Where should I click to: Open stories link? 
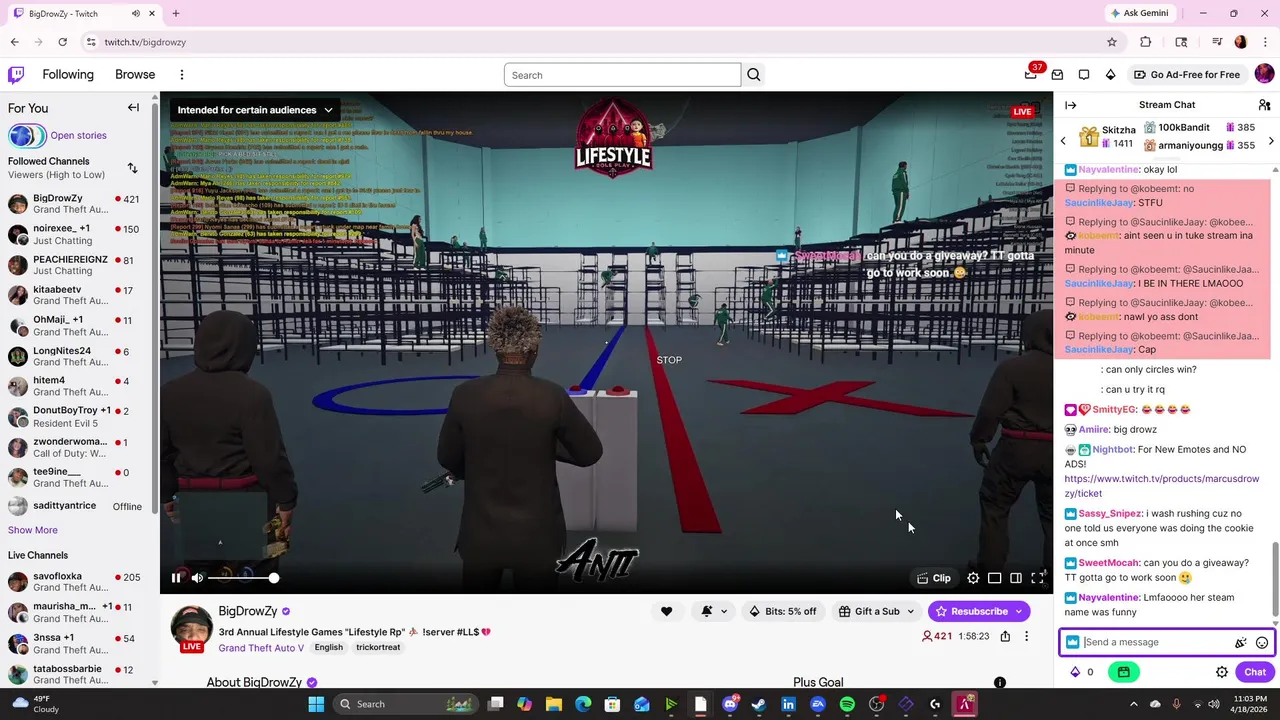(78, 136)
